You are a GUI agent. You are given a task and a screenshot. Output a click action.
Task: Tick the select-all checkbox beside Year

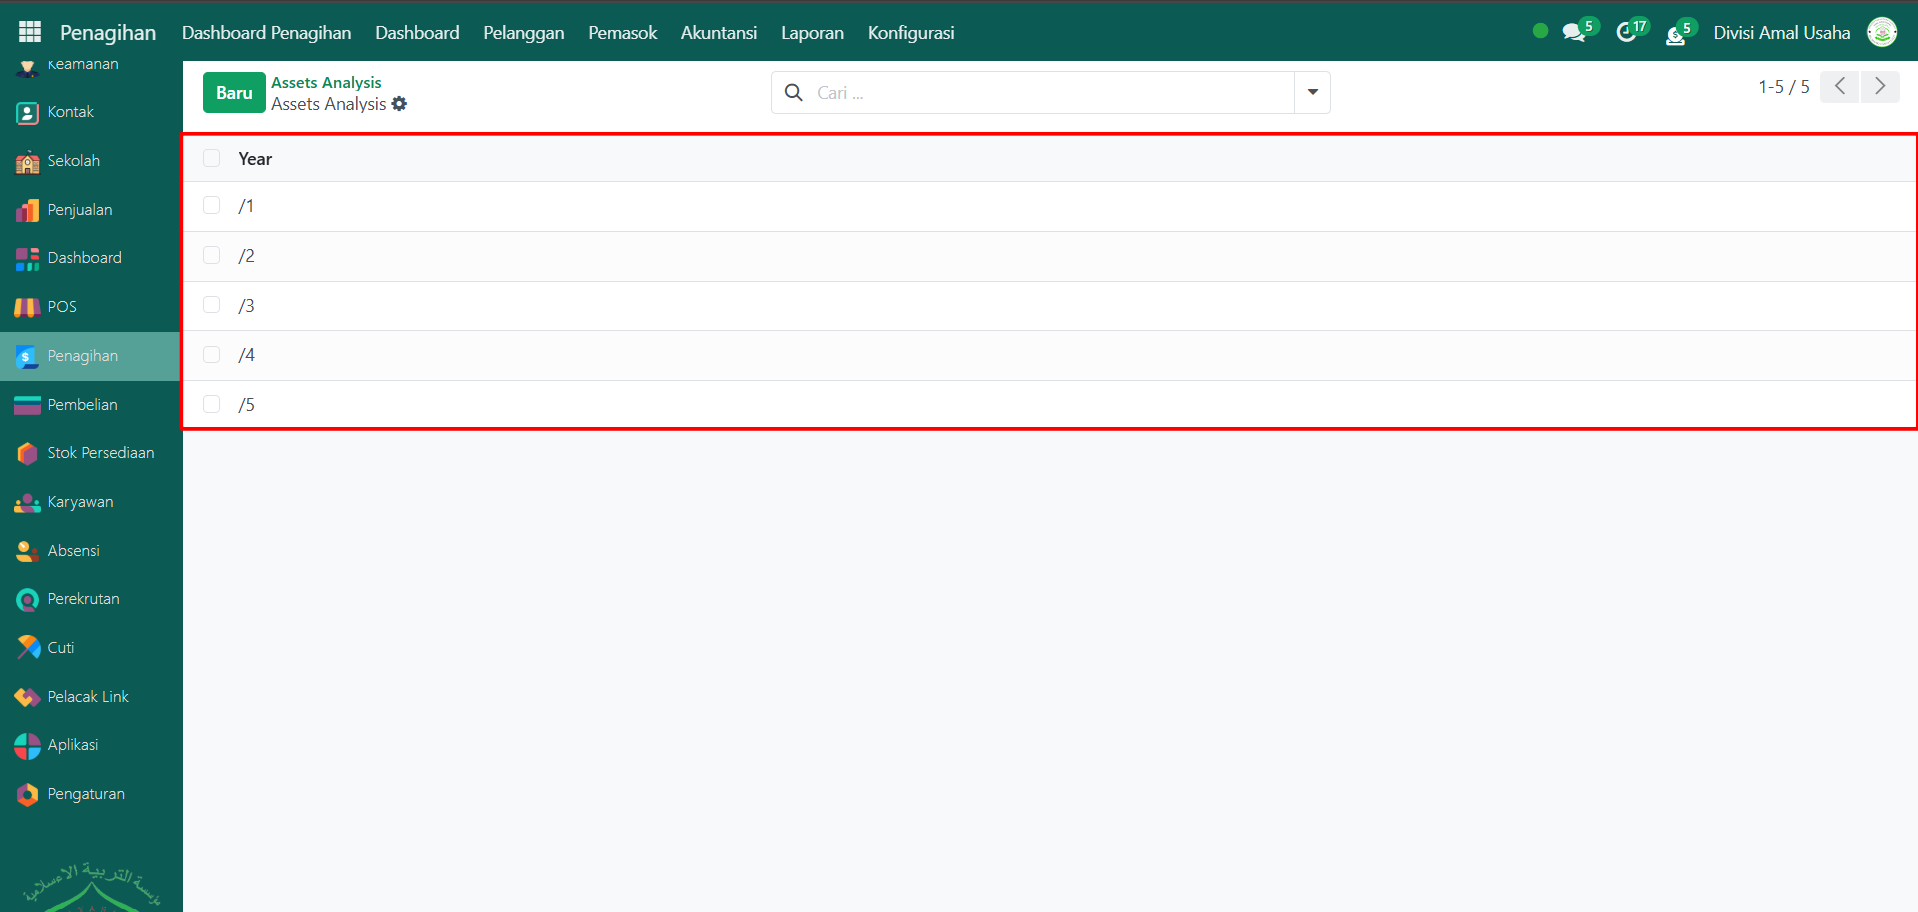pyautogui.click(x=211, y=158)
